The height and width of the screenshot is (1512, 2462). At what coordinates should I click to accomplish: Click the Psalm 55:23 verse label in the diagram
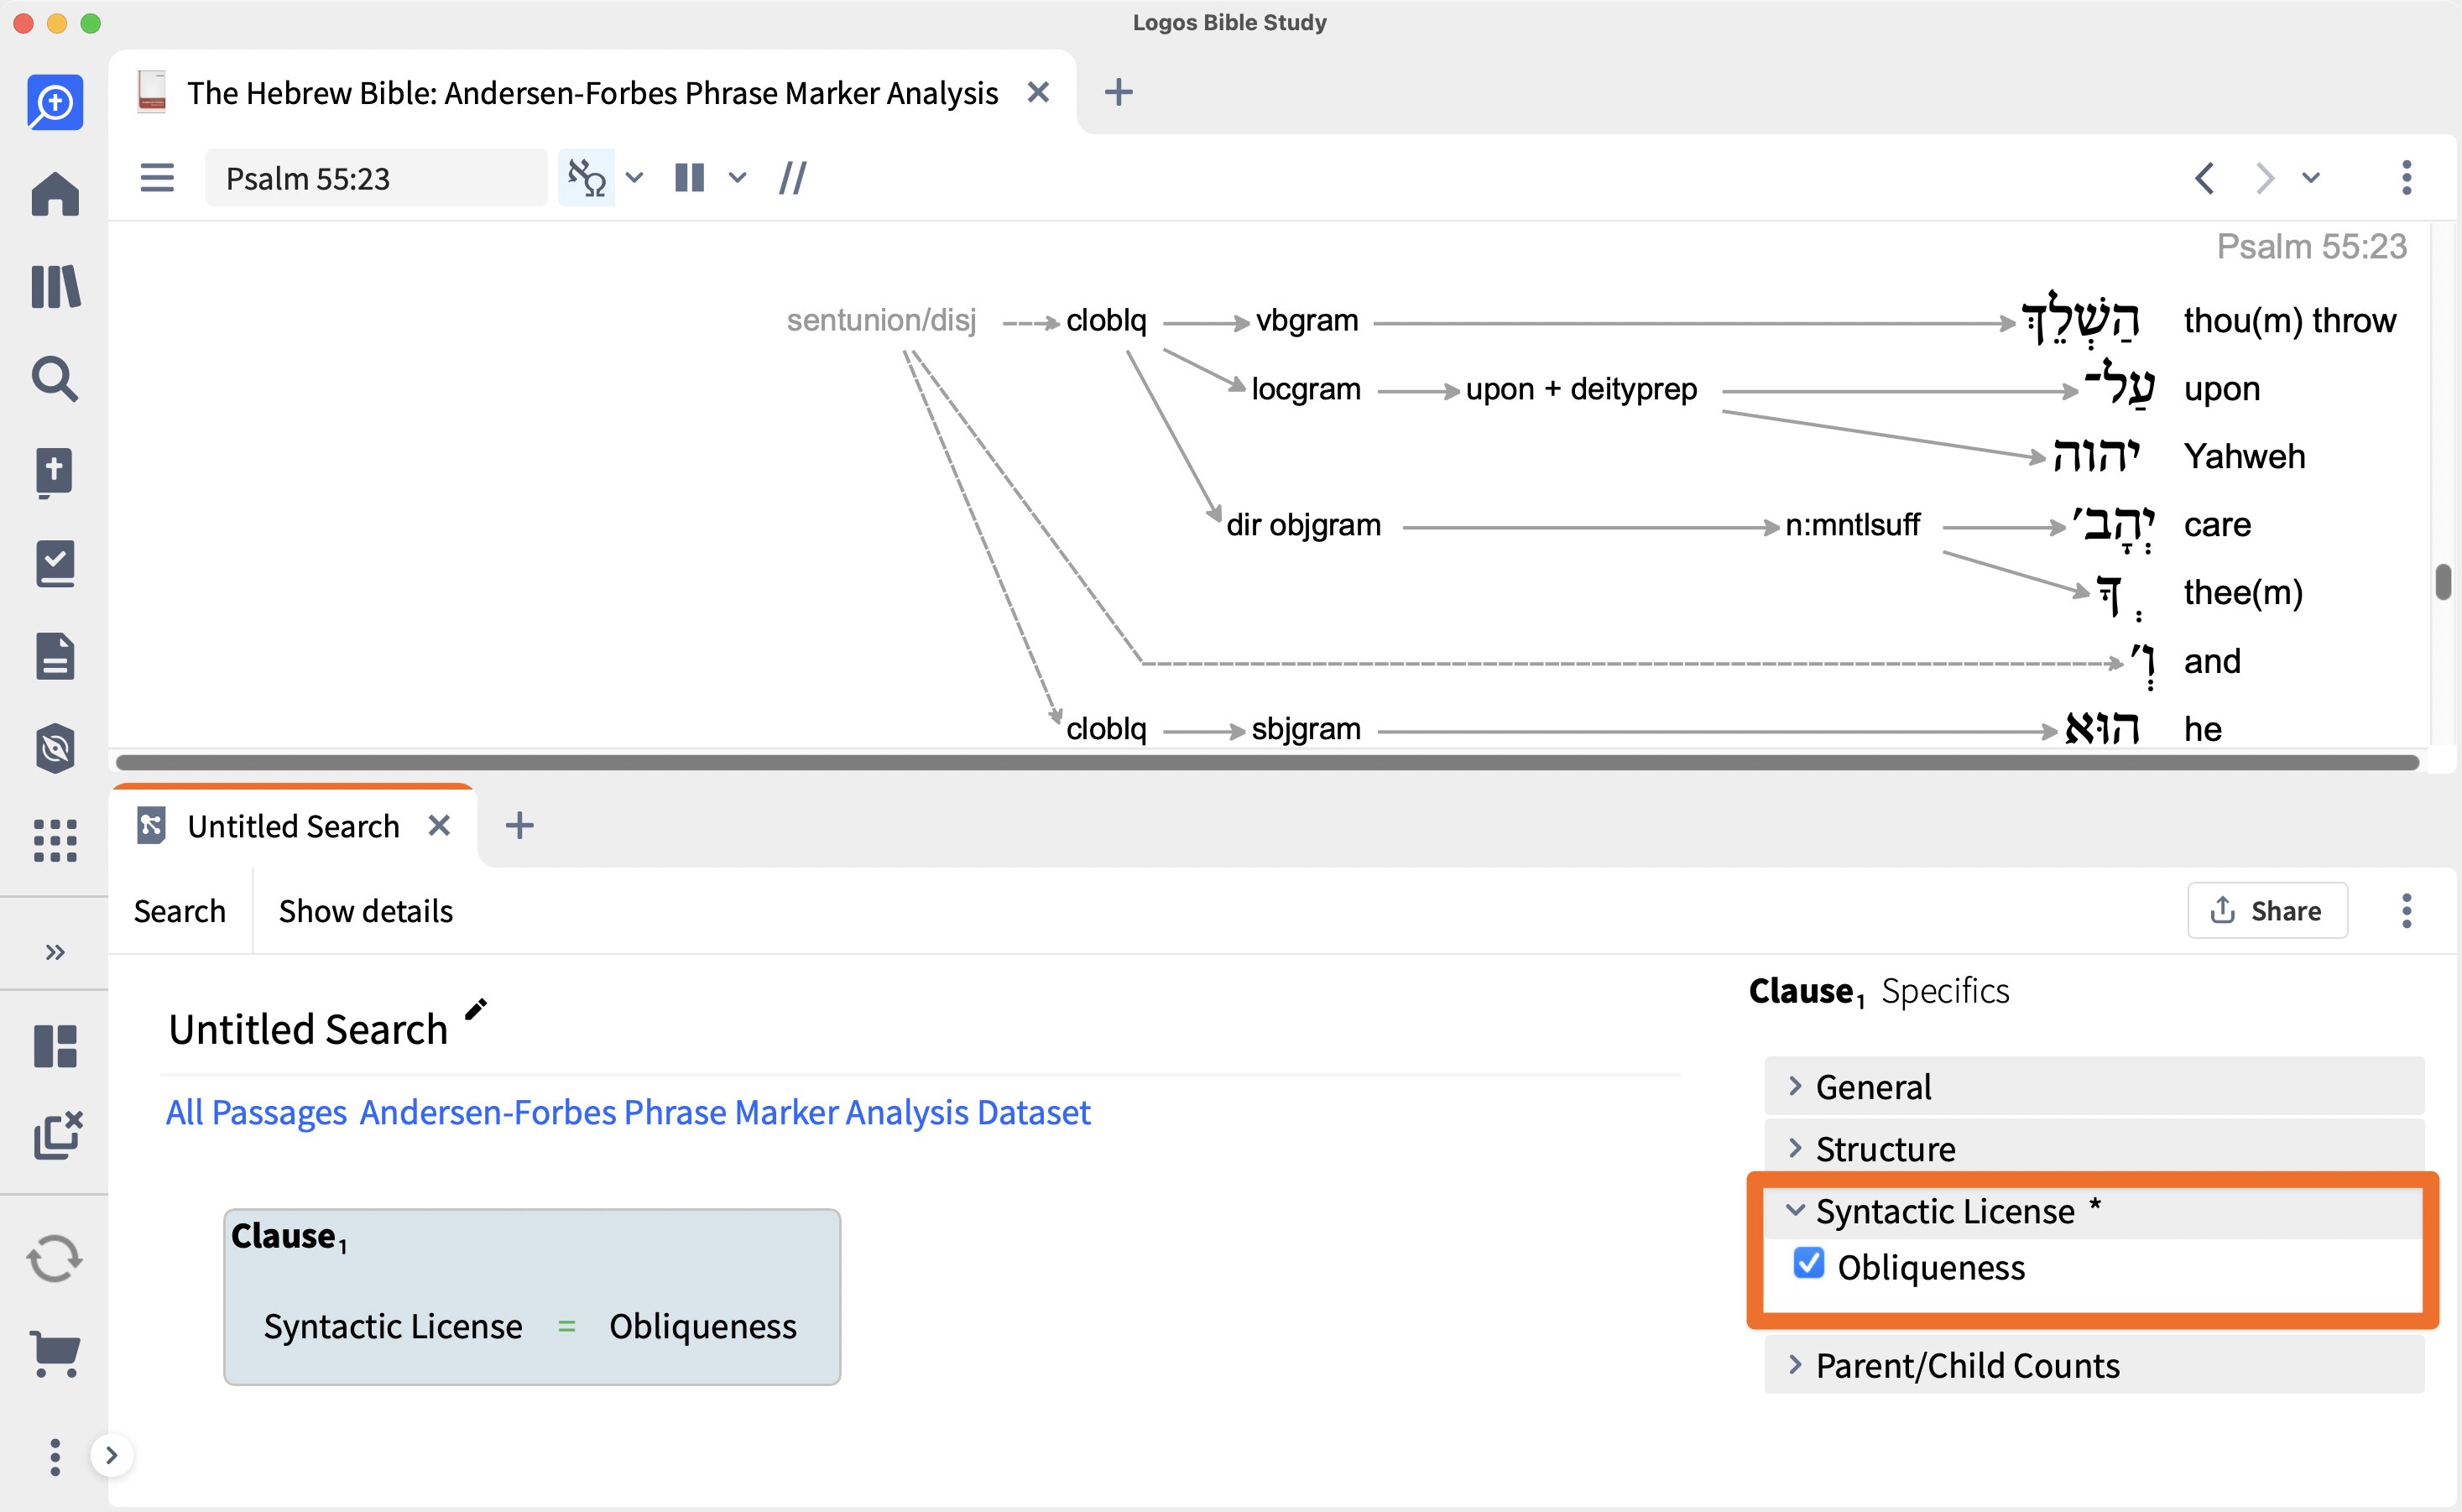click(x=2311, y=246)
